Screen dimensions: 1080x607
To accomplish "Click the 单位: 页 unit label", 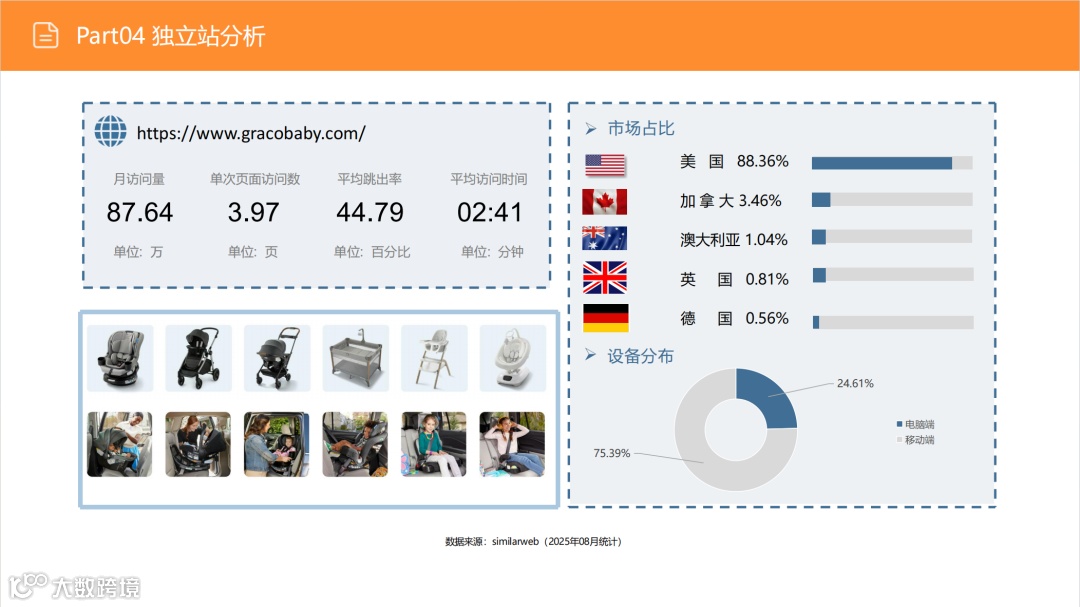I will (253, 252).
